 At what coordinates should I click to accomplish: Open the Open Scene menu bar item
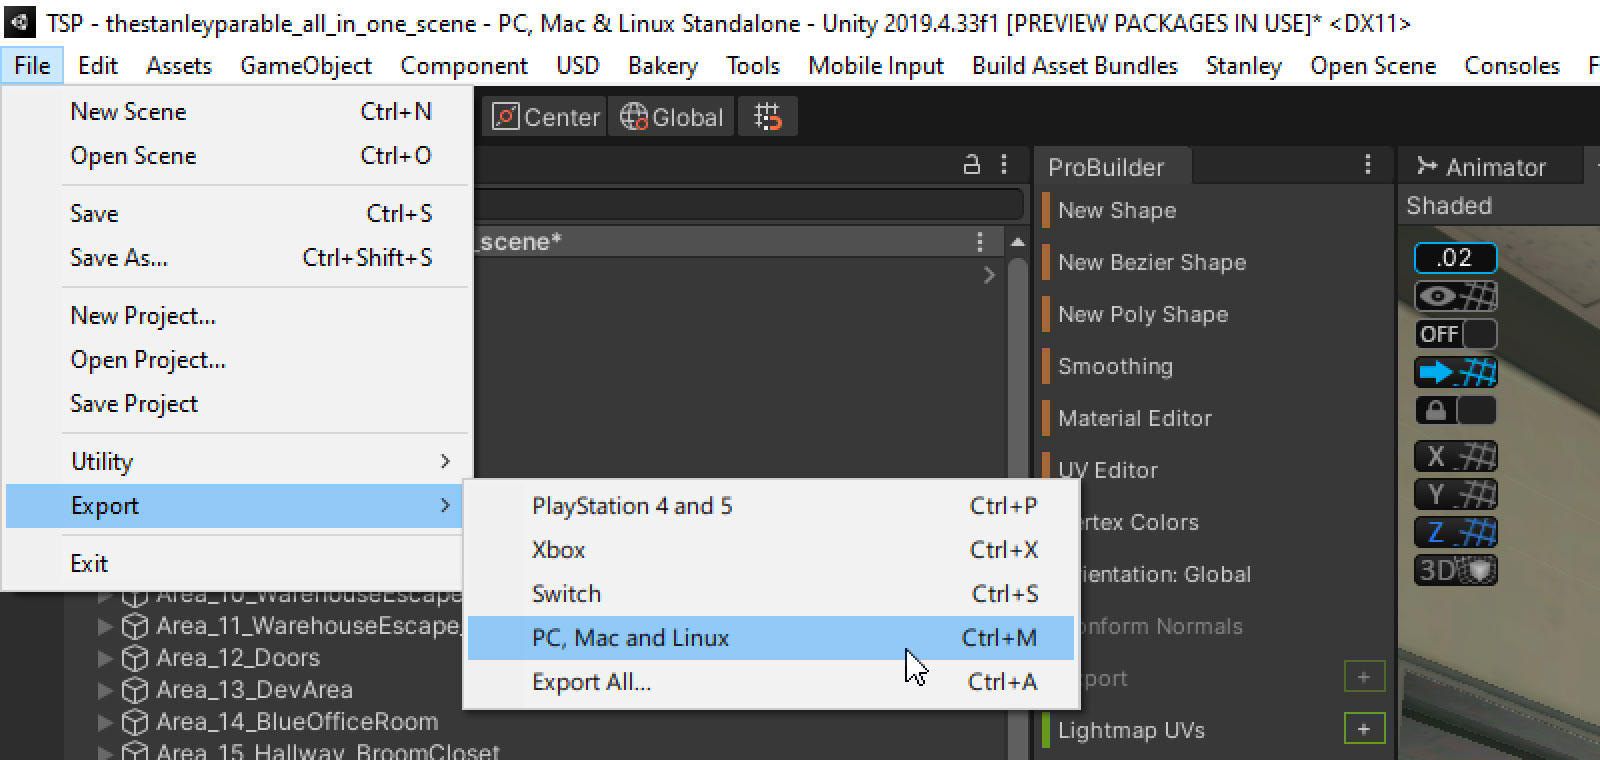[1373, 65]
